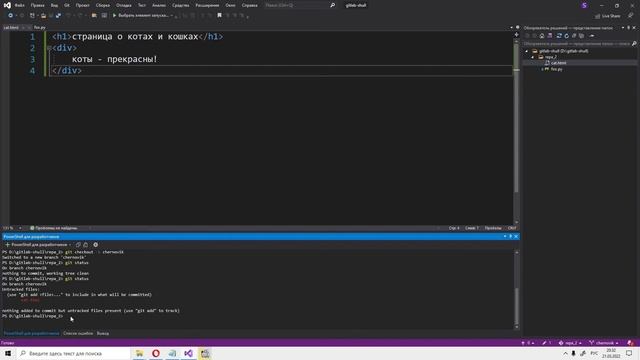Screen dimensions: 640x360
Task: Open the chernovik branch selector in status bar
Action: click(x=603, y=343)
